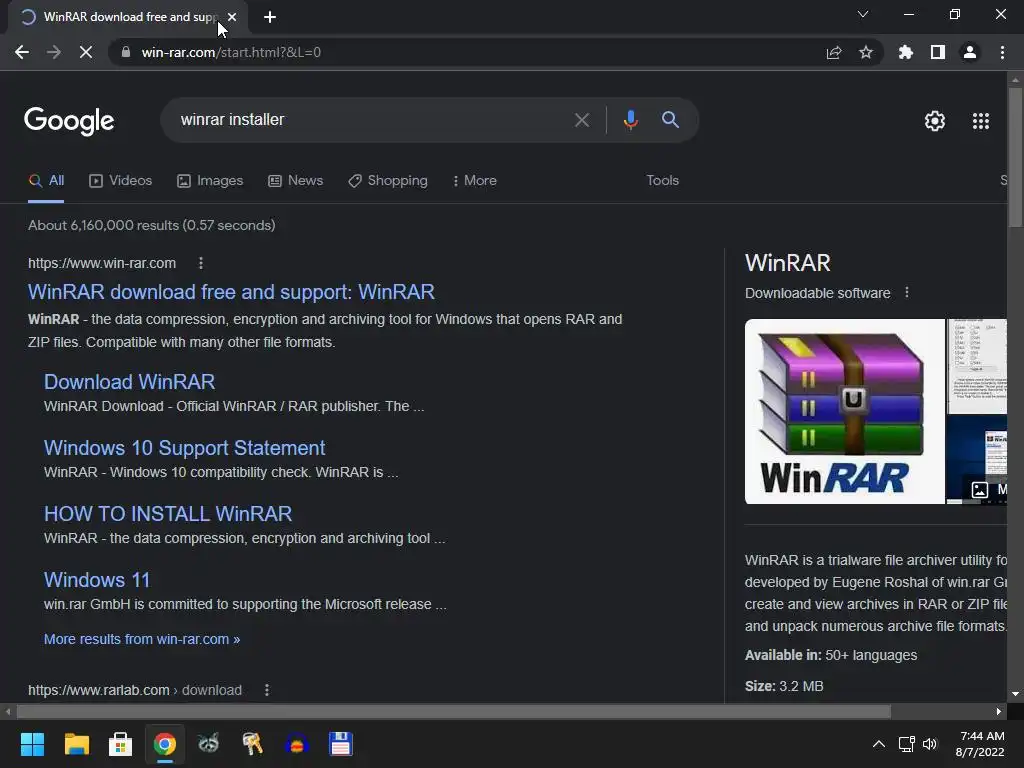1024x768 pixels.
Task: Click the scroll down arrow
Action: pos(1016,694)
